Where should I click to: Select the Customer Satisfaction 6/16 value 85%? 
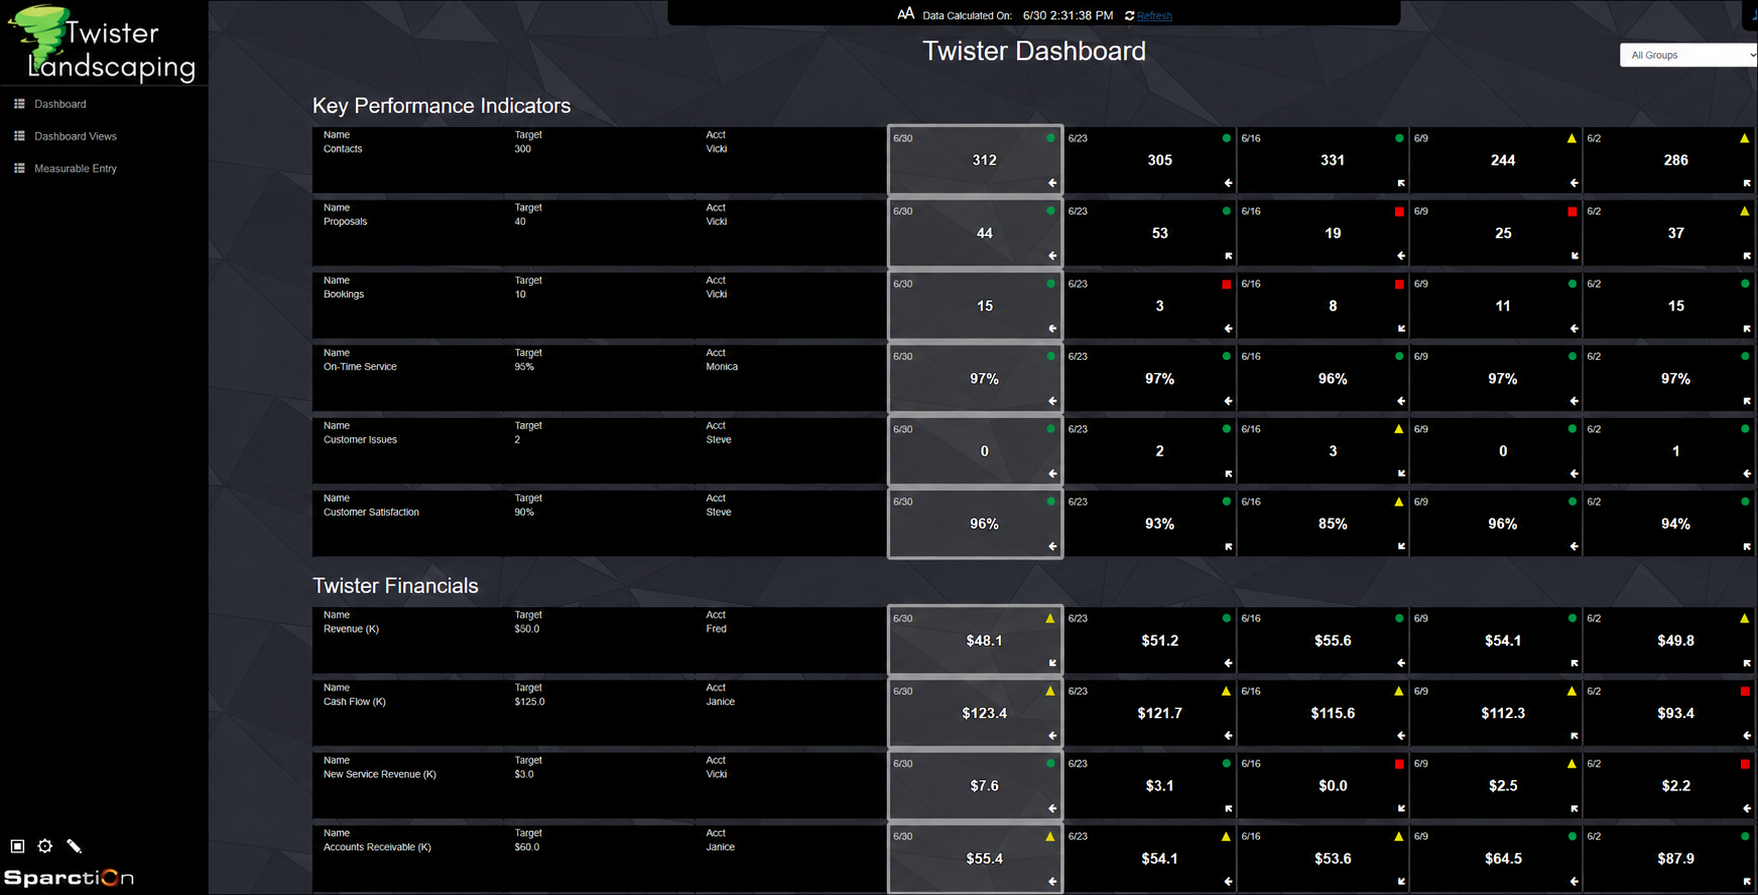click(x=1332, y=524)
